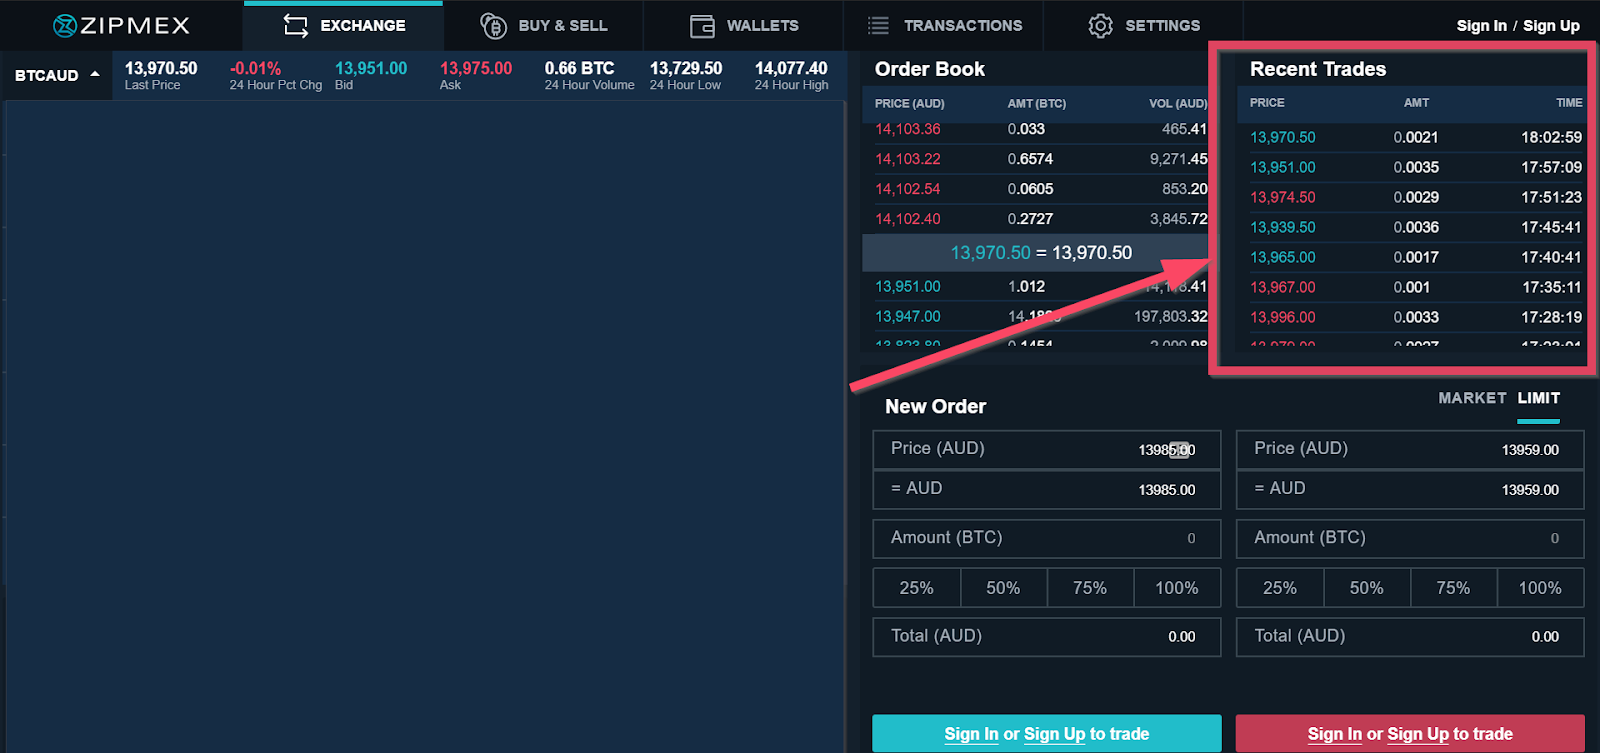
Task: Click the sell-side Total (AUD) field
Action: [x=1410, y=637]
